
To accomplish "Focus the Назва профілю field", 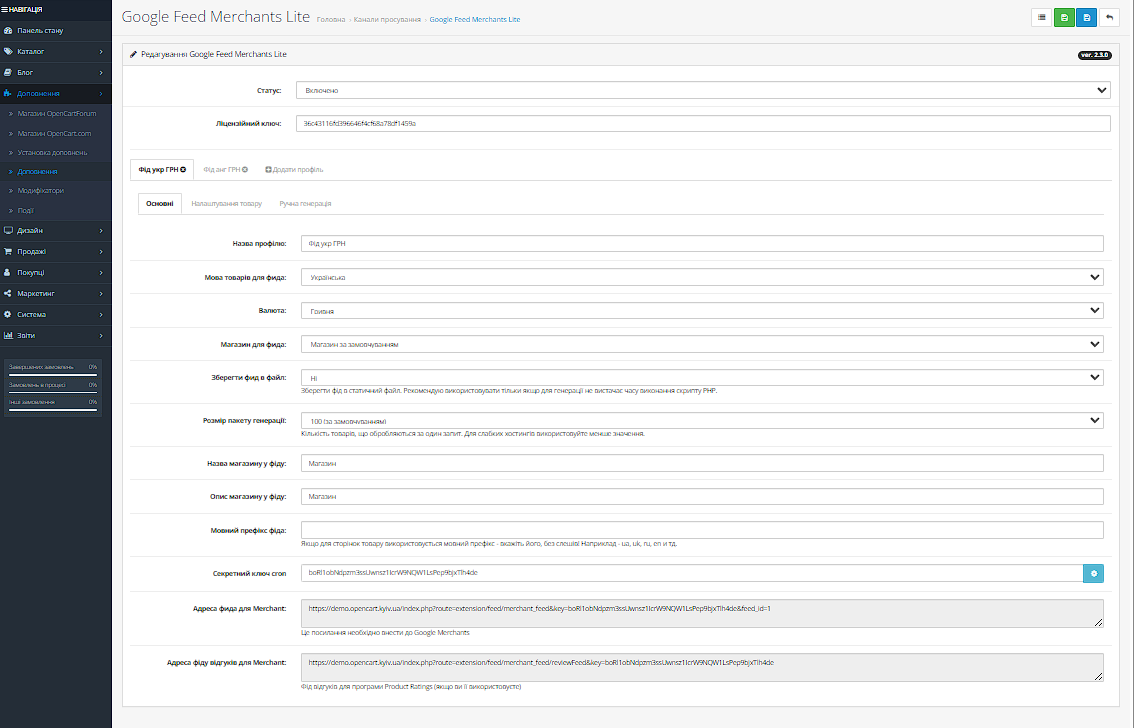I will pos(702,244).
